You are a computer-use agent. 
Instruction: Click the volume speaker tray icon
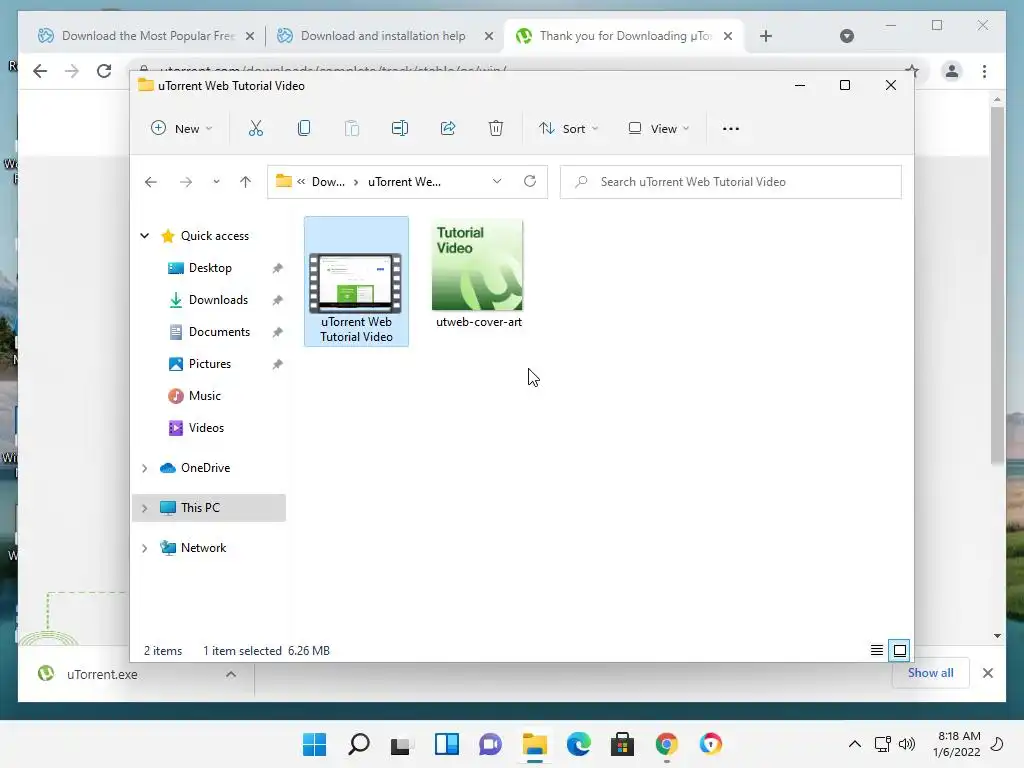click(x=906, y=744)
